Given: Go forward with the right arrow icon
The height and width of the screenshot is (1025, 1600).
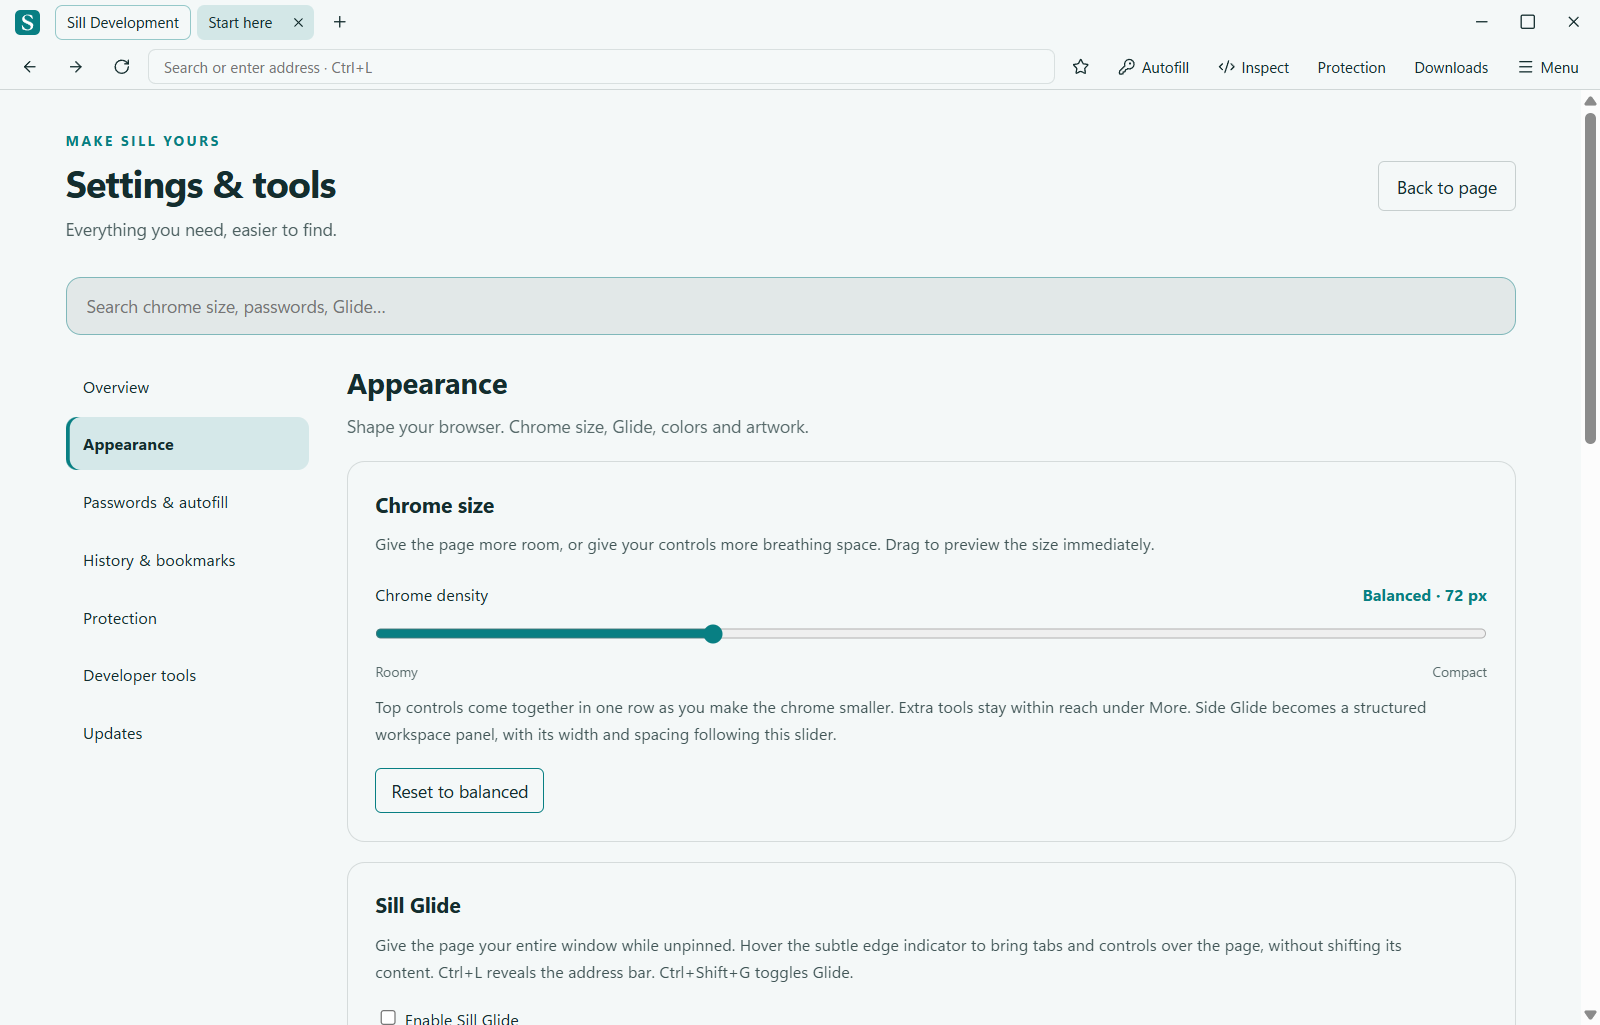Looking at the screenshot, I should 76,67.
